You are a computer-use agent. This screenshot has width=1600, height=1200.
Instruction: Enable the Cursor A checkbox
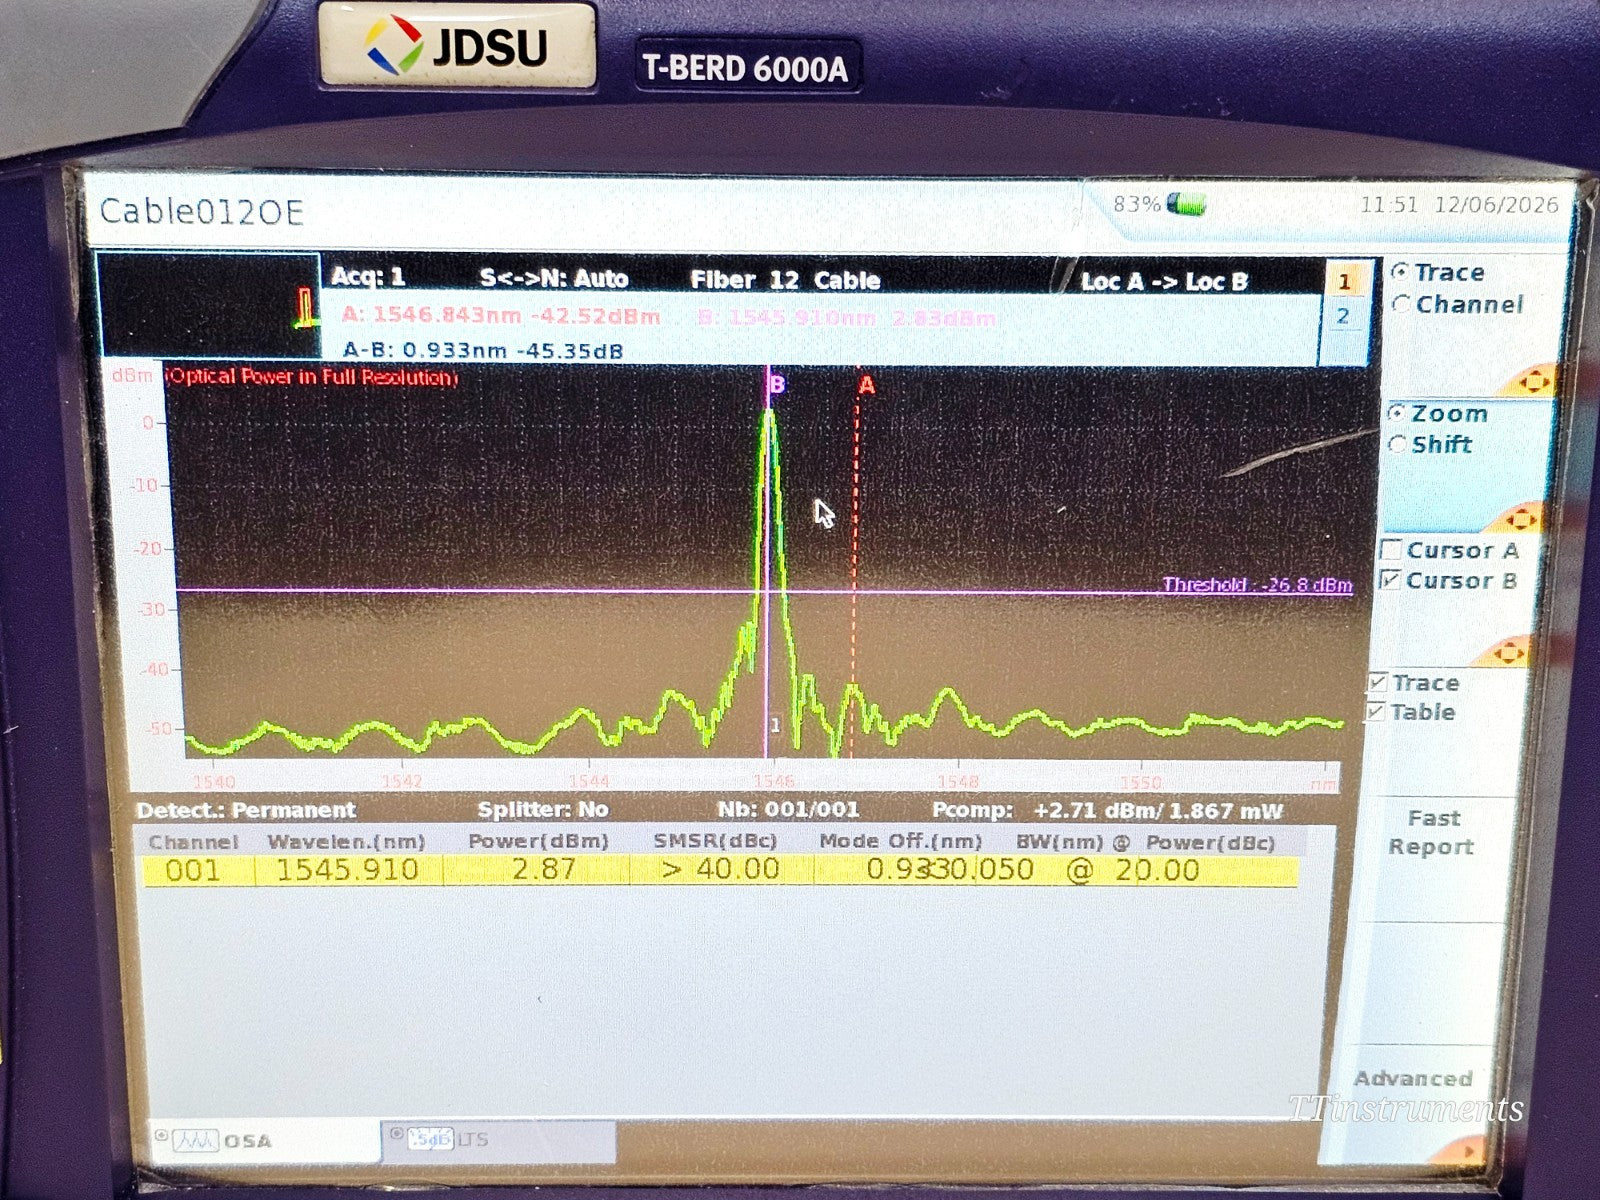1391,550
